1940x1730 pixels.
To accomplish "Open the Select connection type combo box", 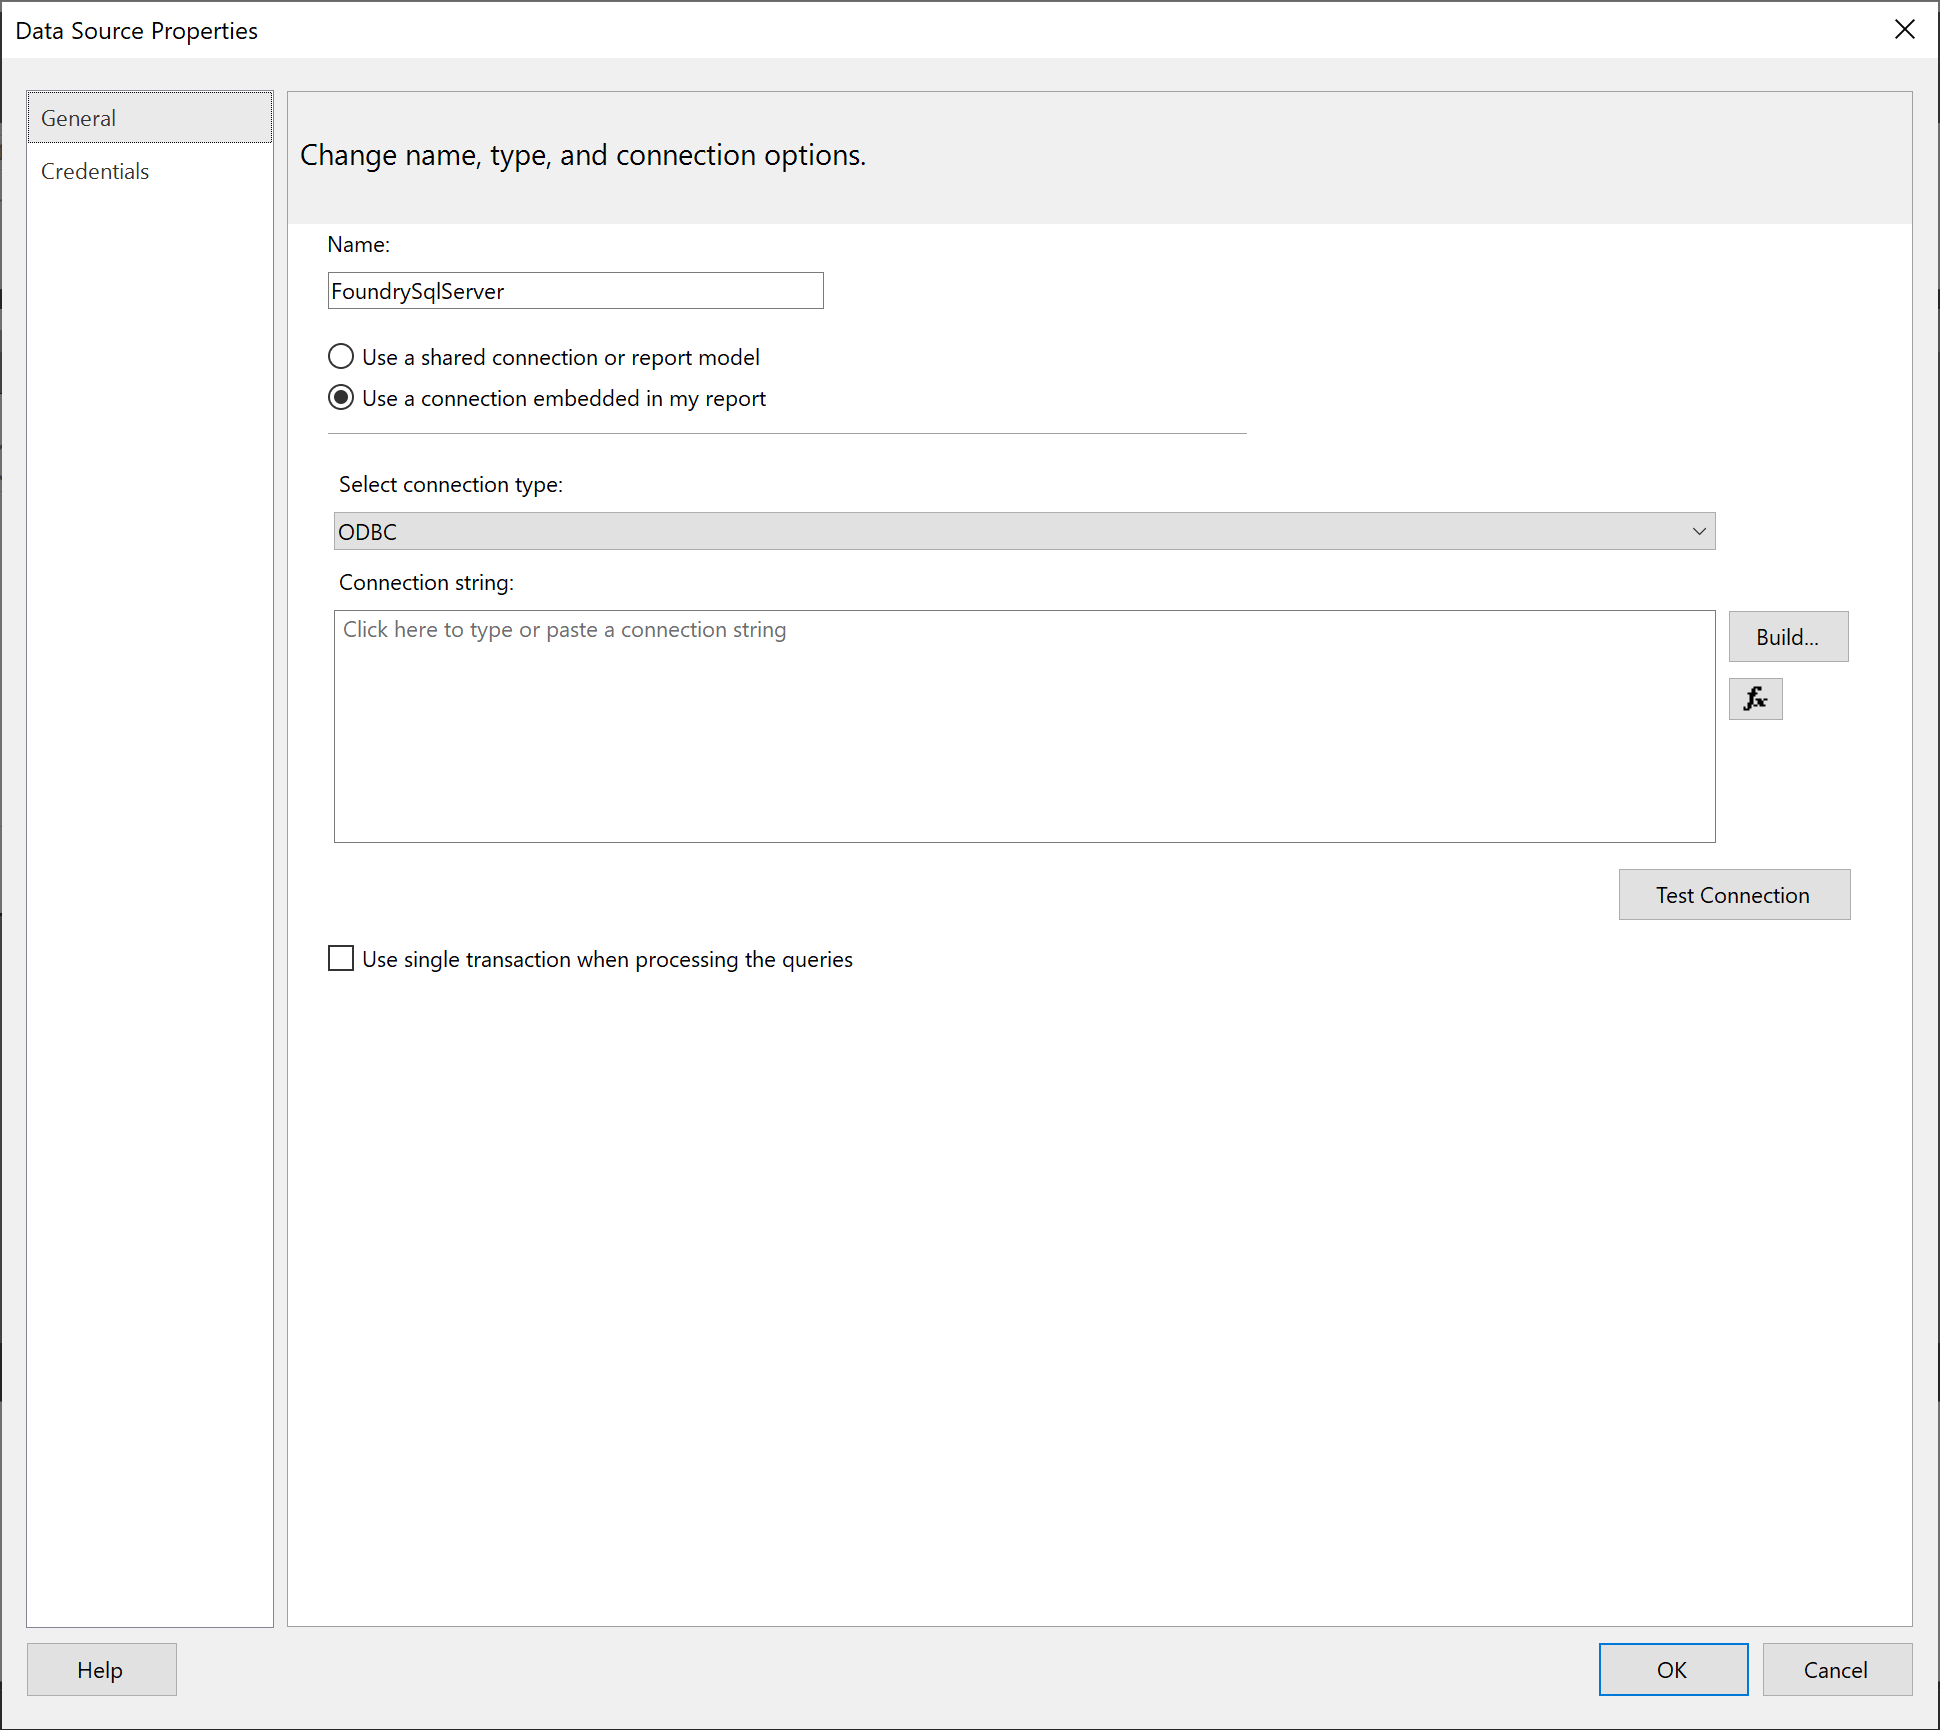I will pos(1024,531).
